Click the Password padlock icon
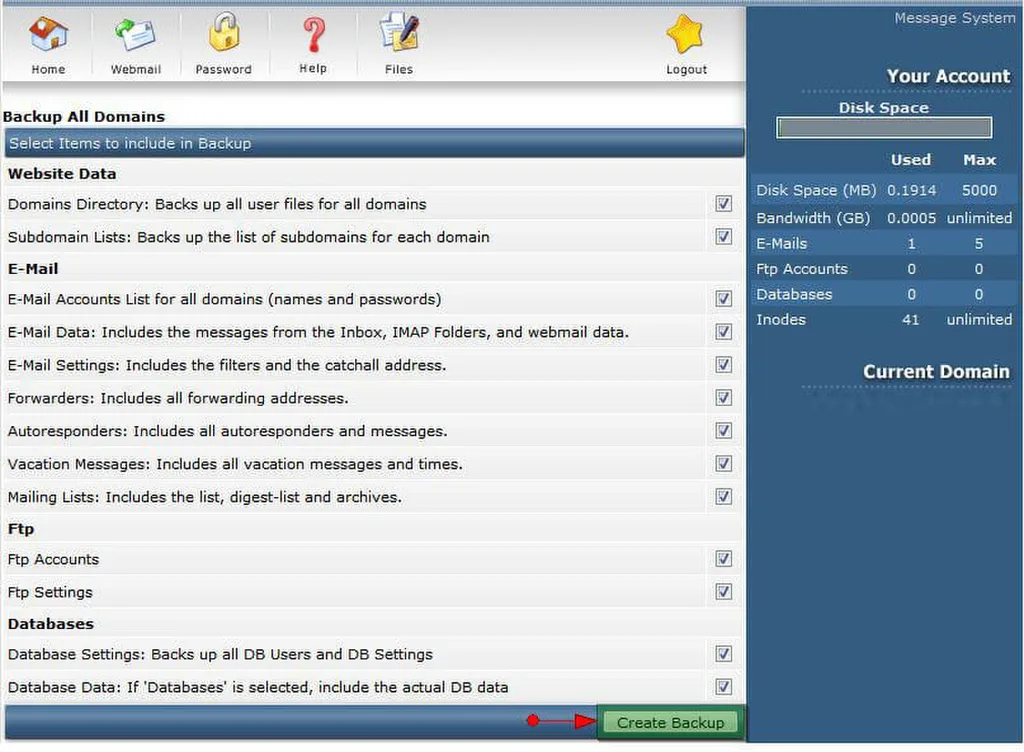The height and width of the screenshot is (752, 1024). (x=224, y=33)
